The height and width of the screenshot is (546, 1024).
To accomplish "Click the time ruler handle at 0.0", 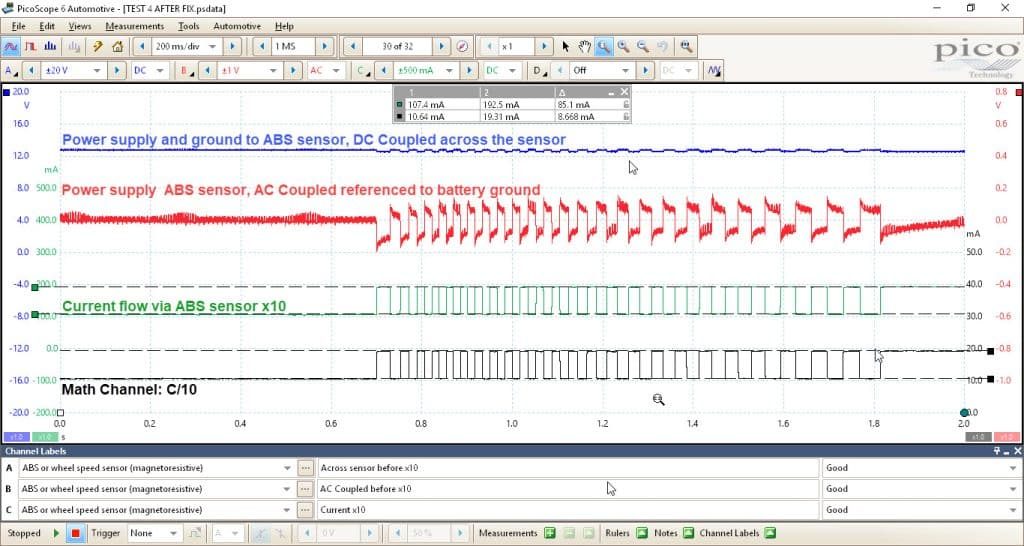I will tap(60, 413).
